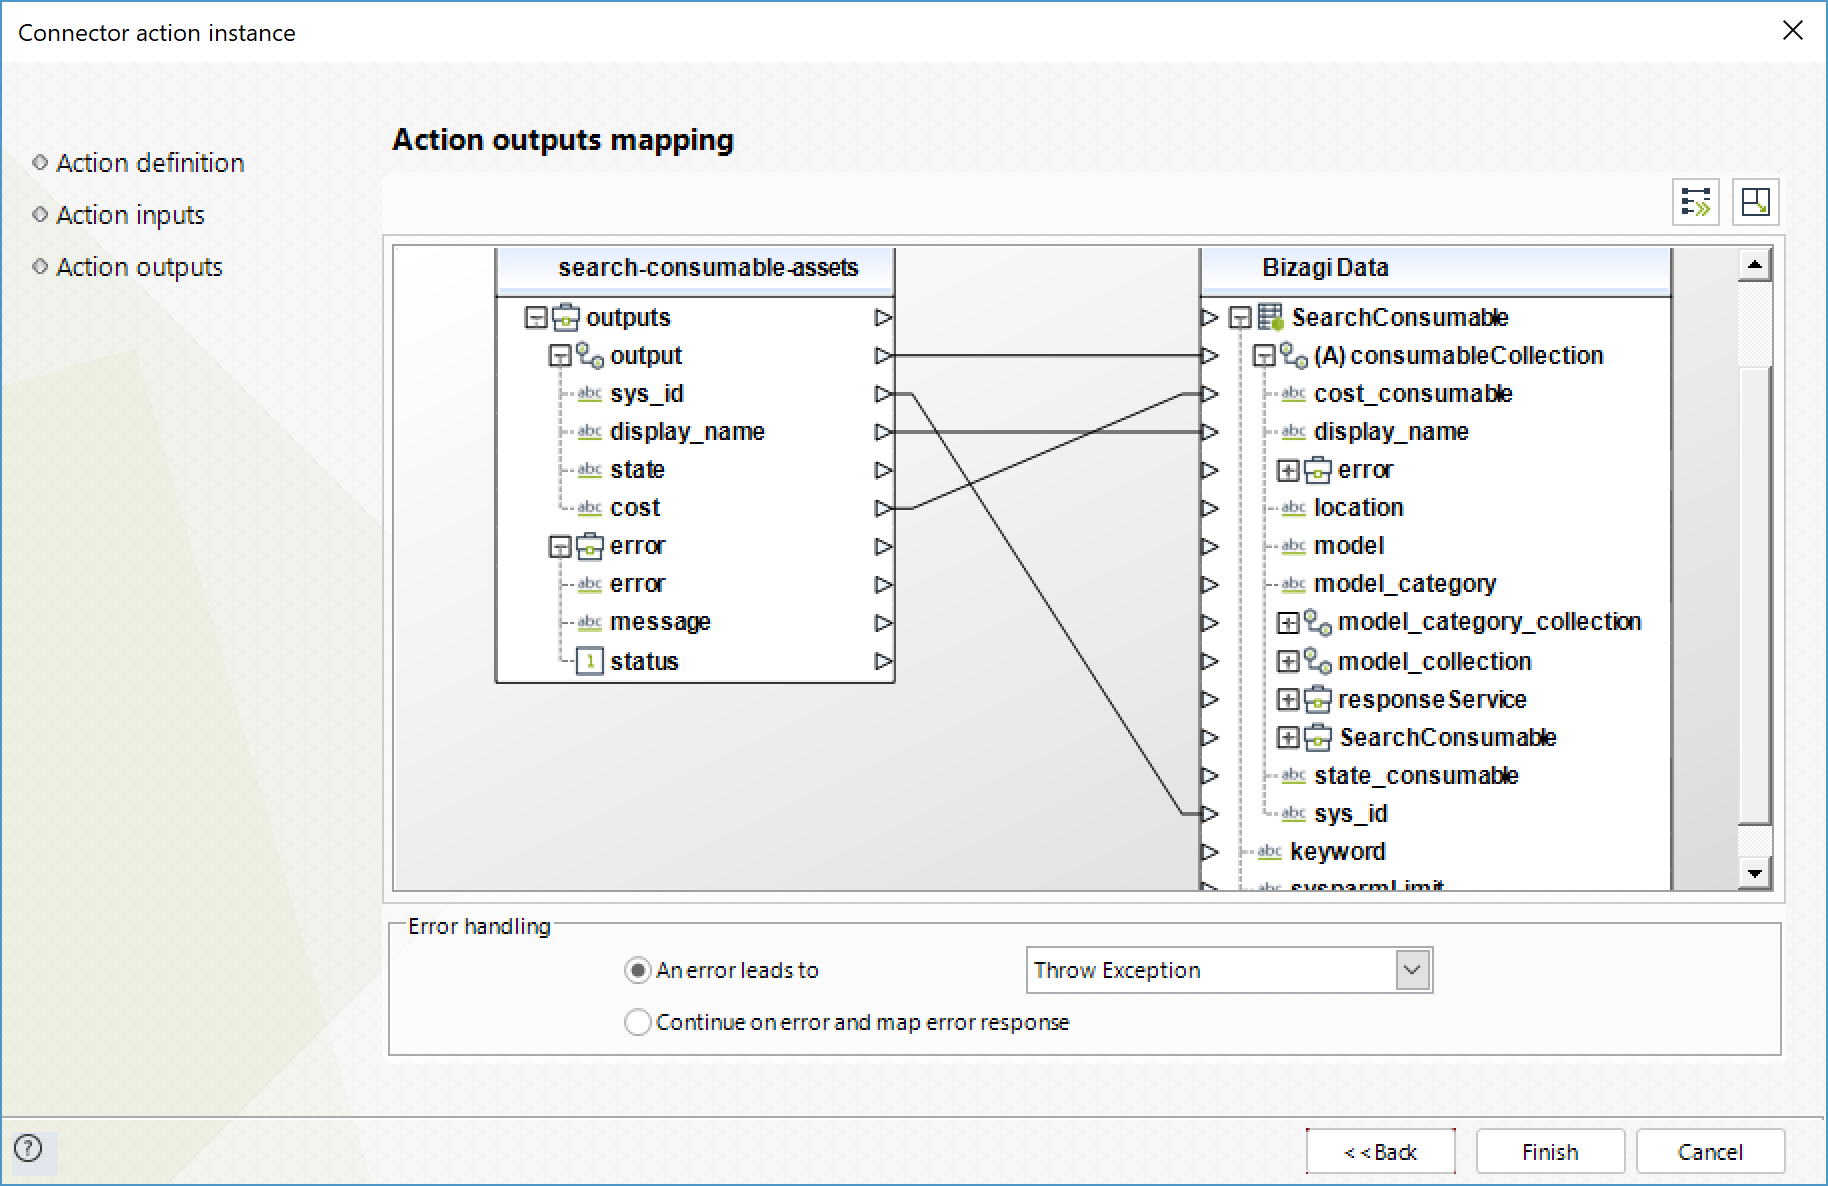Click the icon of model_category_collection
Screen dimensions: 1828x1186
click(x=1318, y=622)
